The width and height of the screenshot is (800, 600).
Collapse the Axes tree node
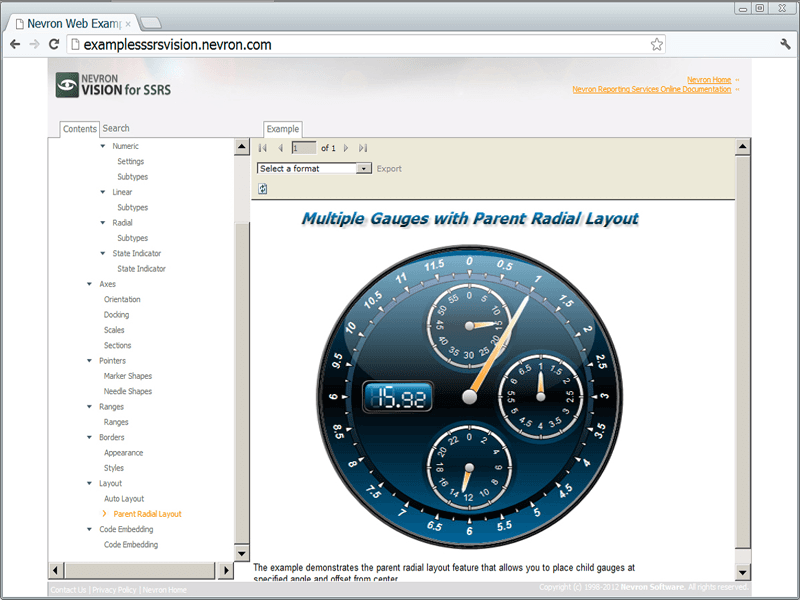pos(89,284)
